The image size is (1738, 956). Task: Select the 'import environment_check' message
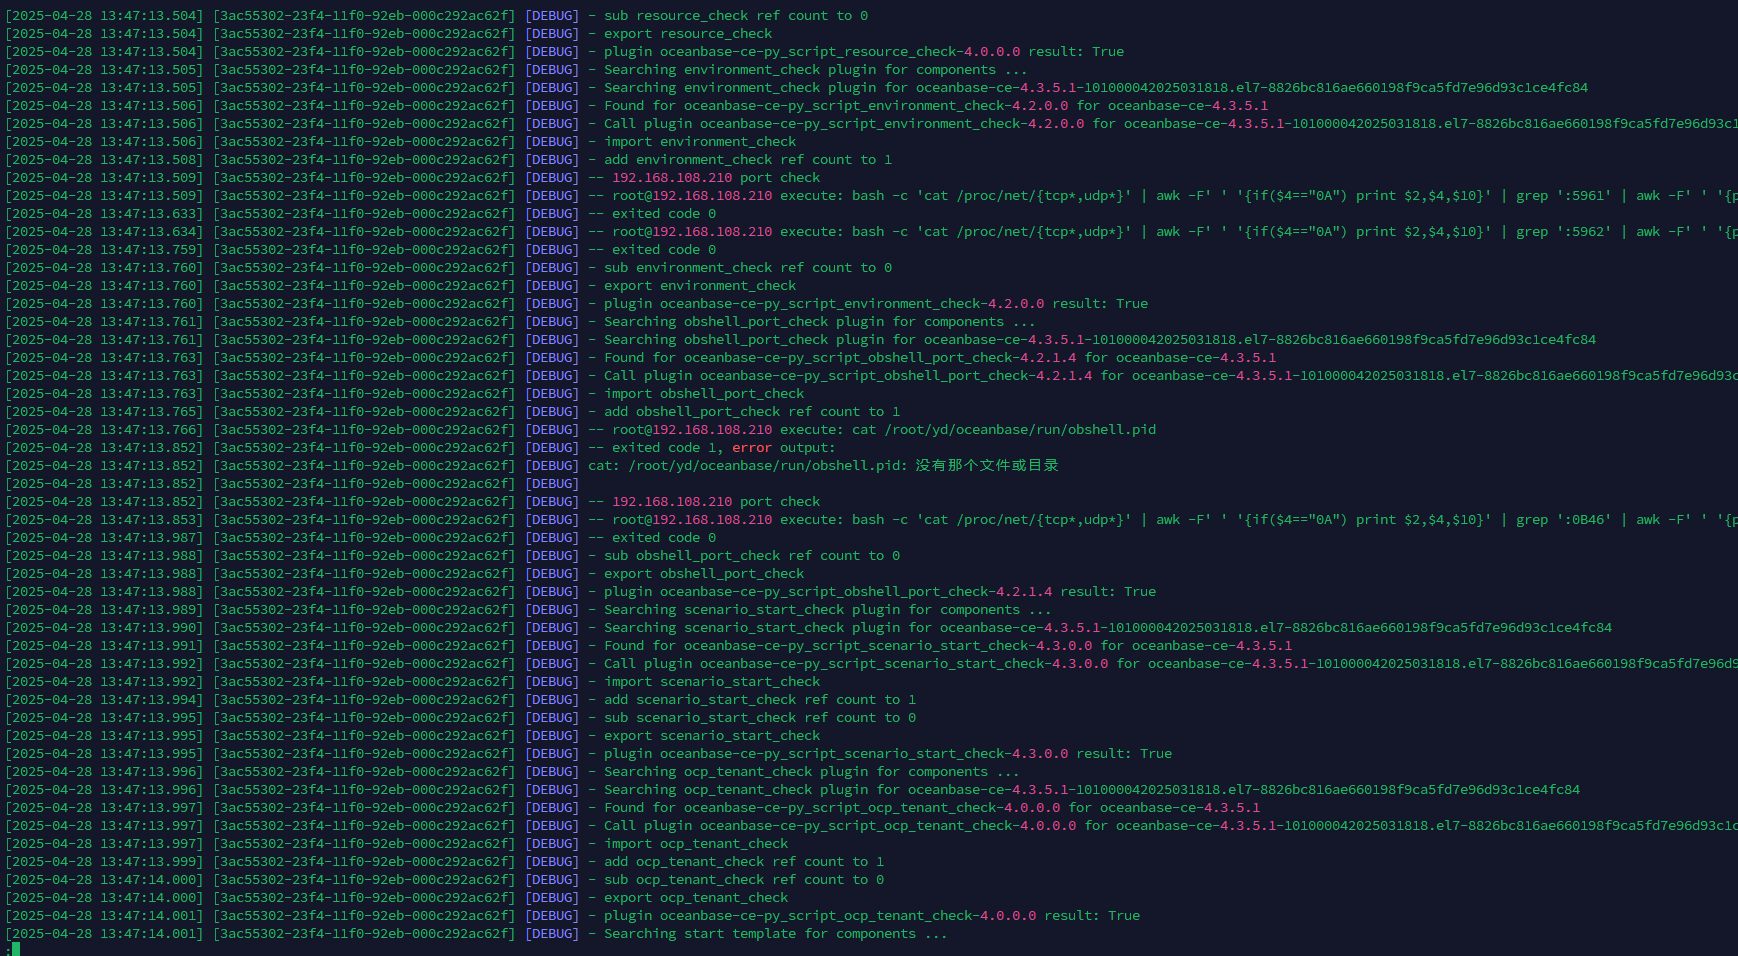[x=700, y=142]
